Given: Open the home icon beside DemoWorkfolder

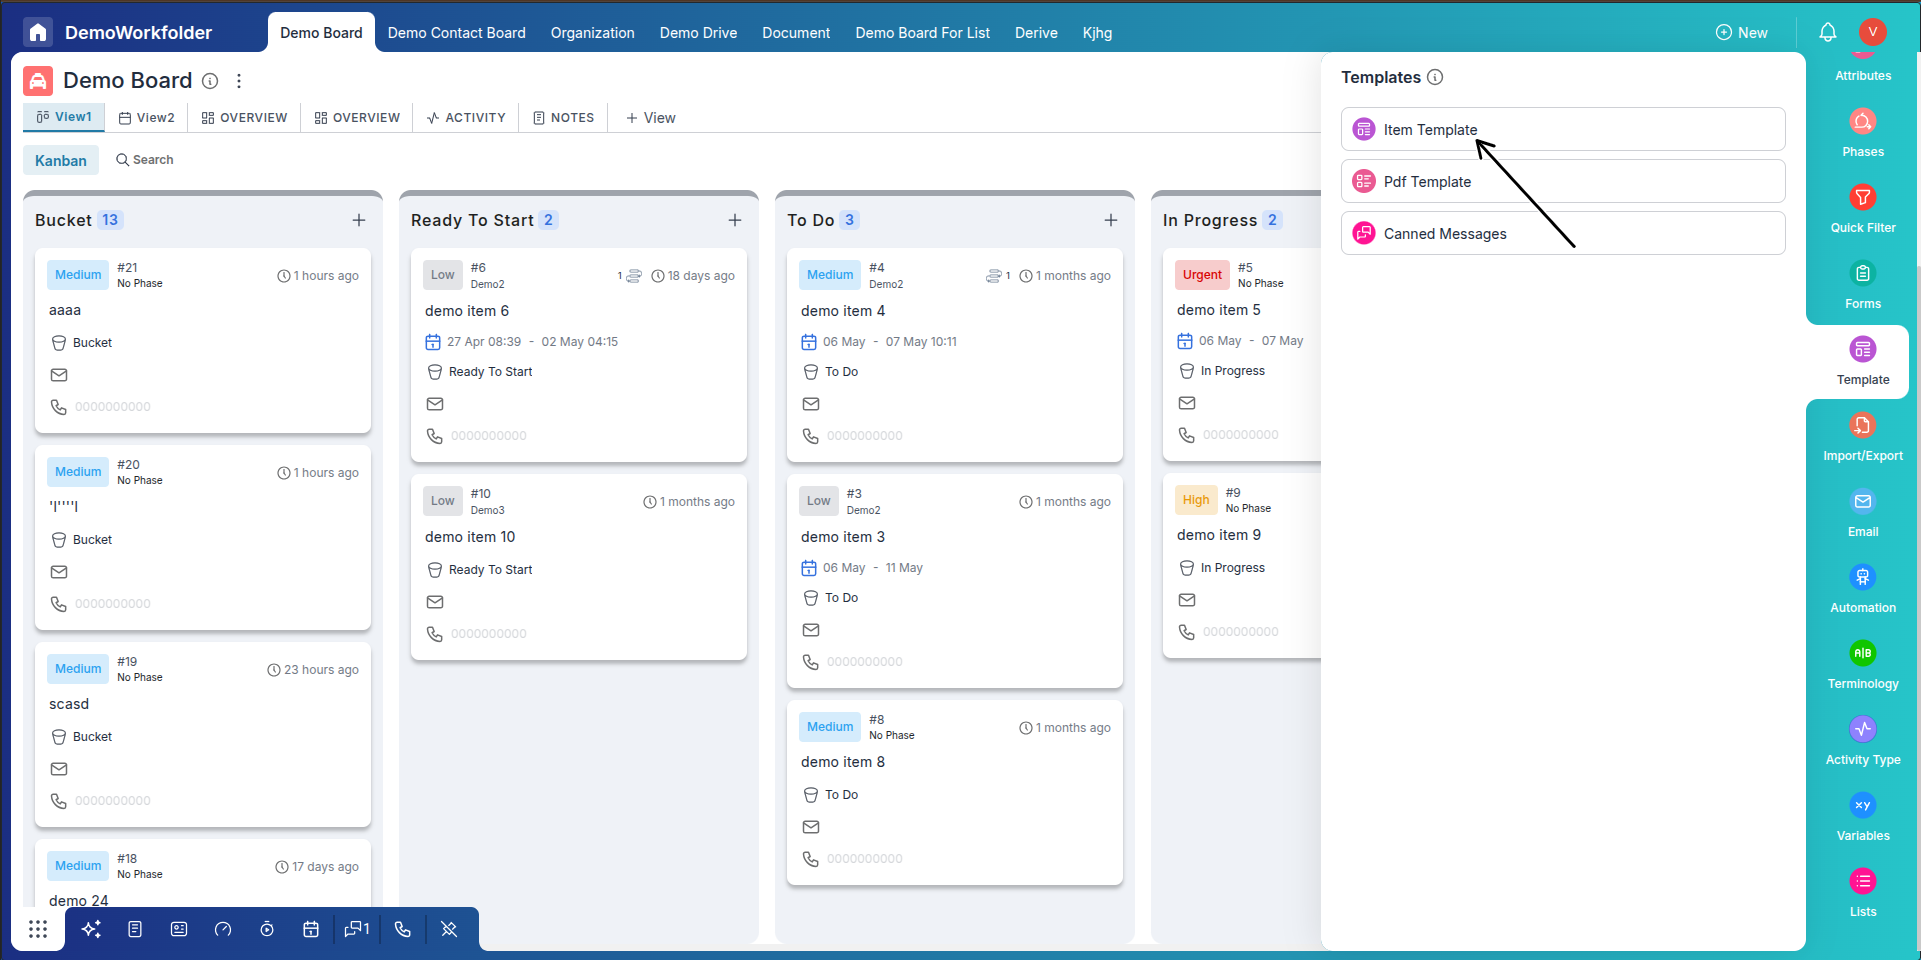Looking at the screenshot, I should [x=38, y=32].
